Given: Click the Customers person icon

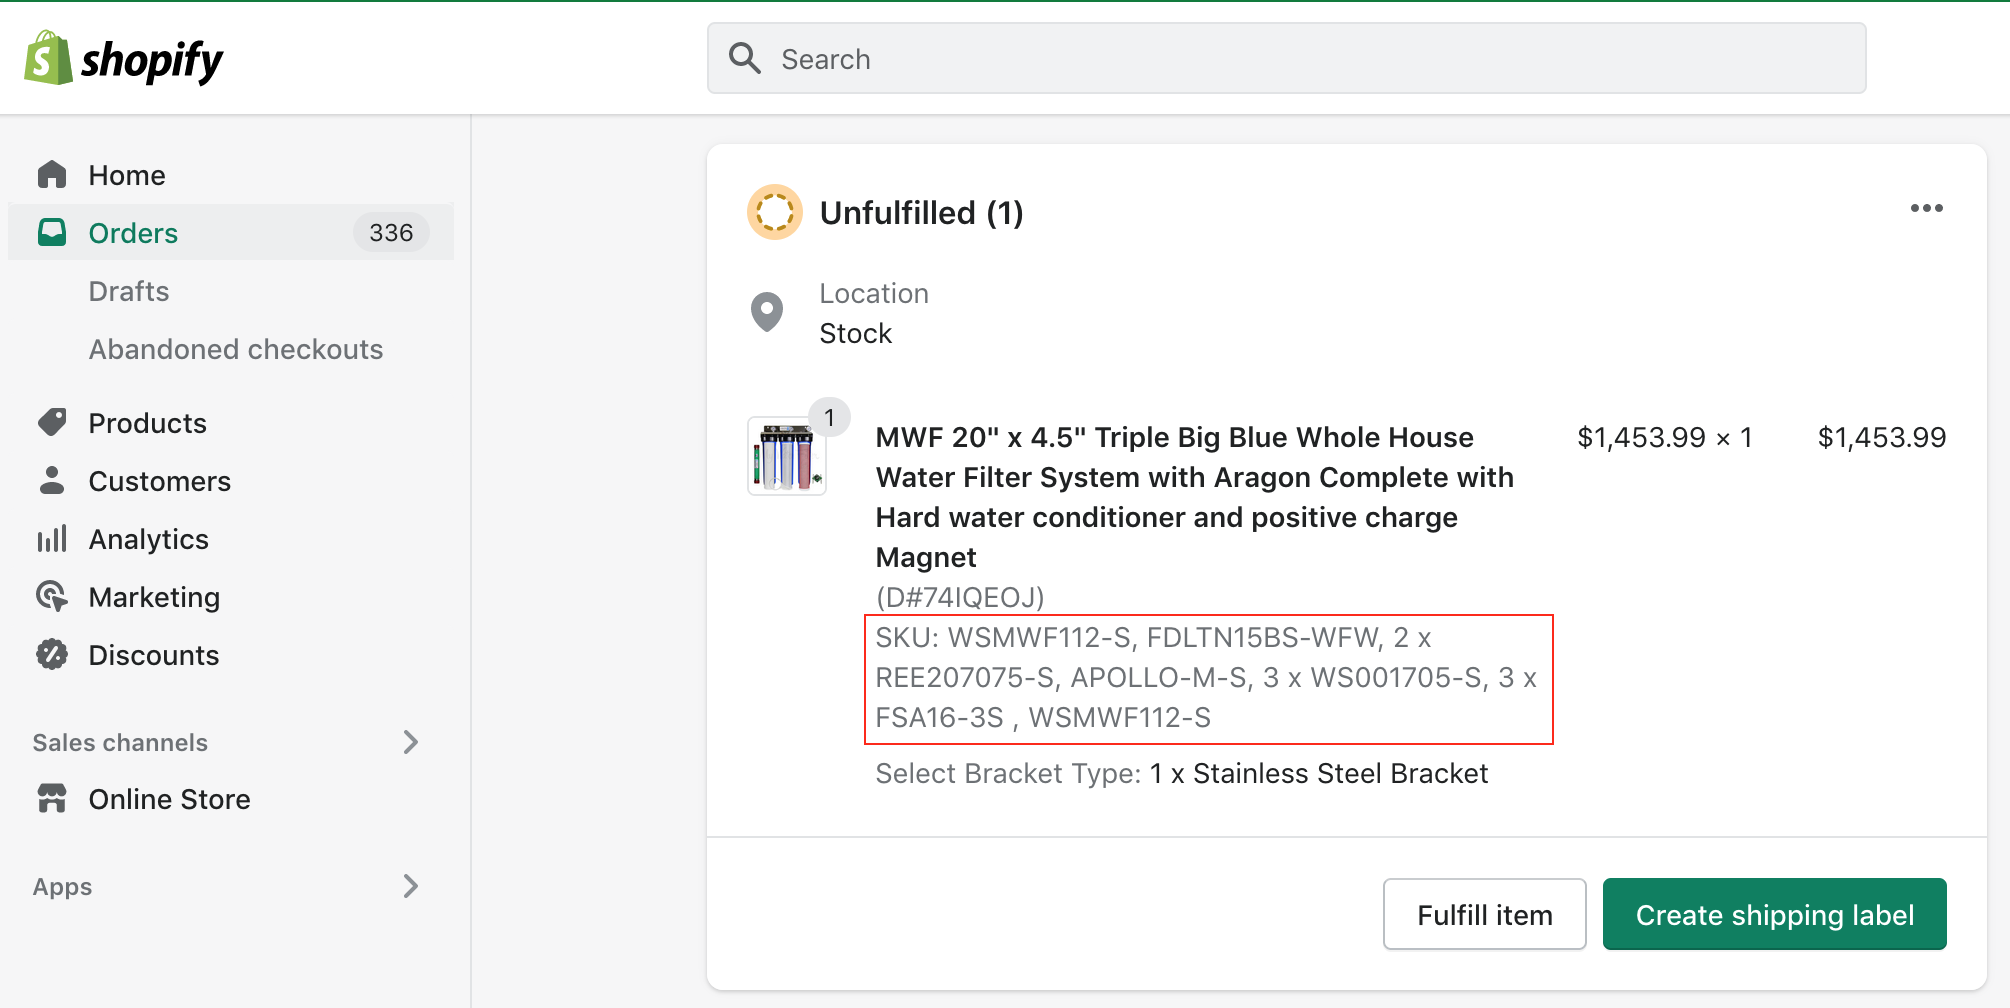Looking at the screenshot, I should pos(52,481).
